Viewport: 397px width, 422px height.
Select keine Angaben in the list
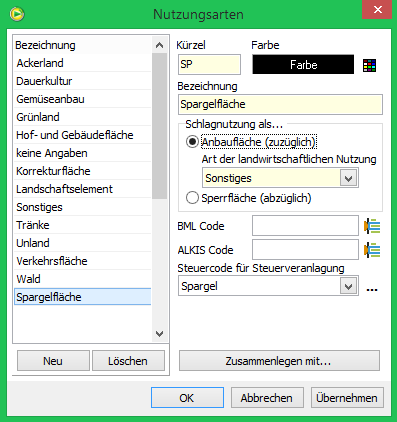pos(82,153)
